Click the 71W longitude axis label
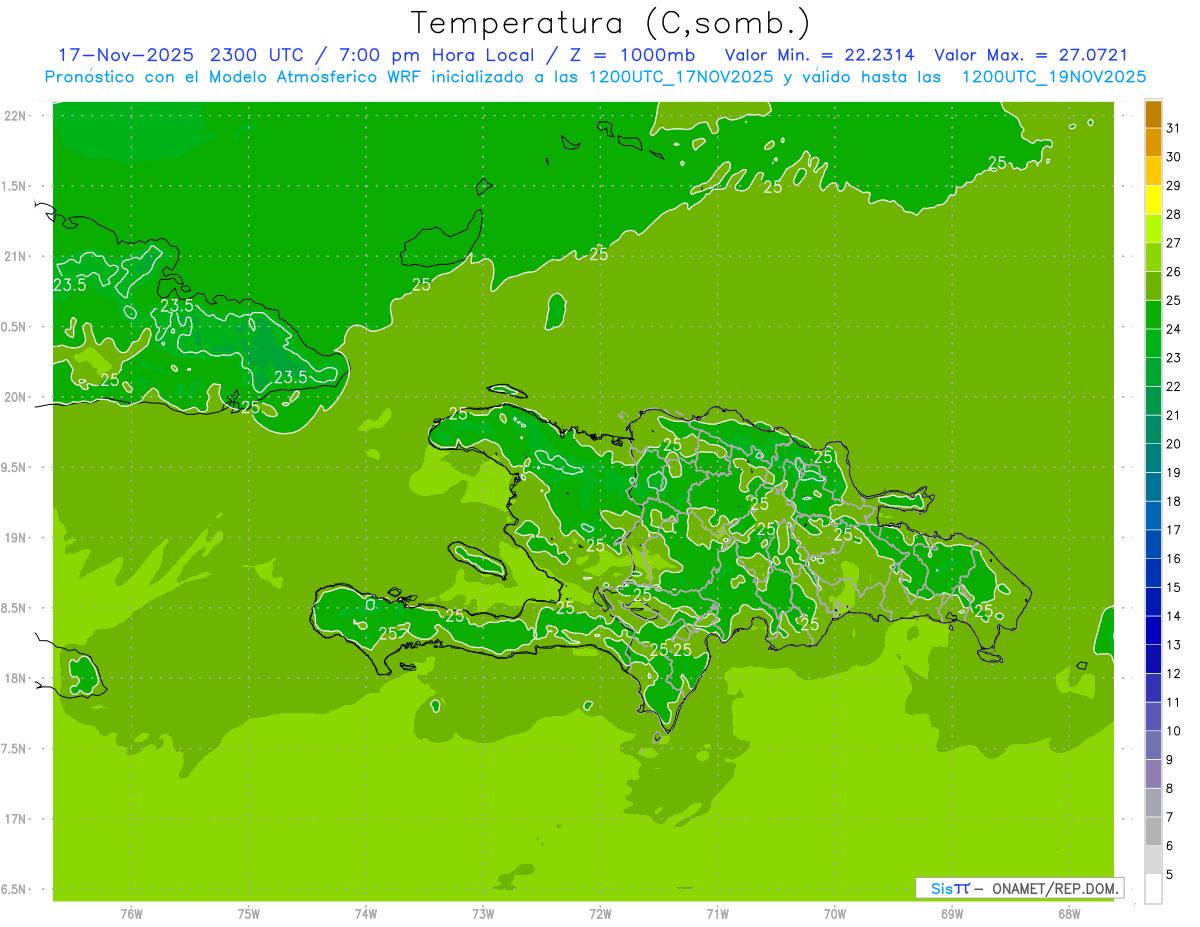The width and height of the screenshot is (1200, 927). (717, 913)
